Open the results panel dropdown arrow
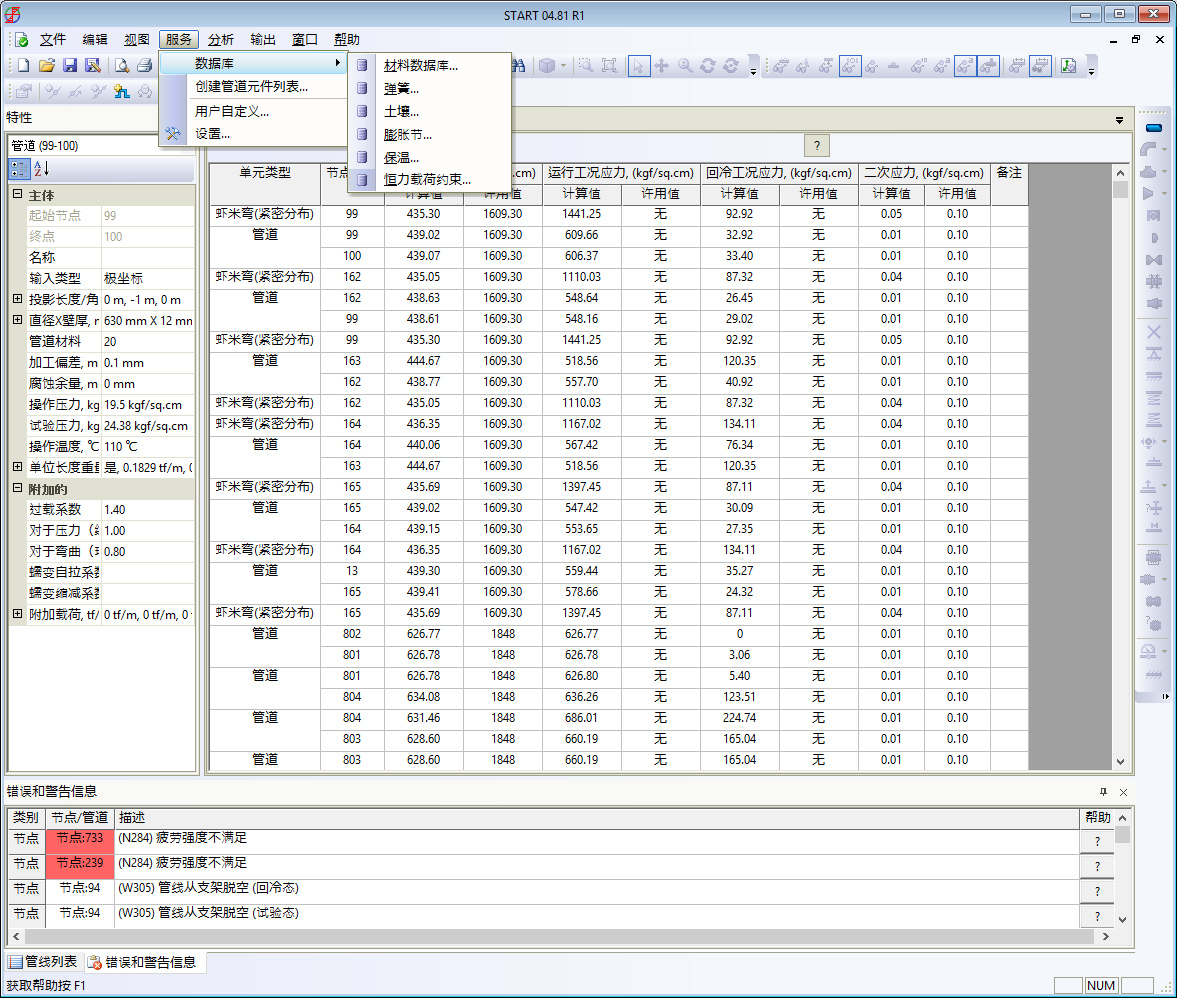This screenshot has height=998, width=1177. pyautogui.click(x=1119, y=120)
